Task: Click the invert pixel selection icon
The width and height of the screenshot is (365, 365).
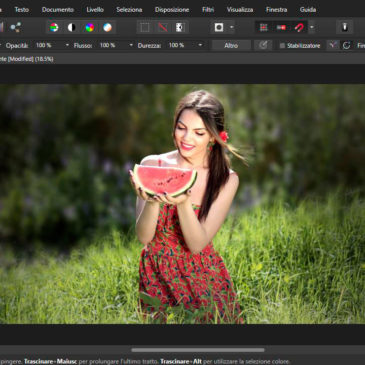Action: pos(180,27)
